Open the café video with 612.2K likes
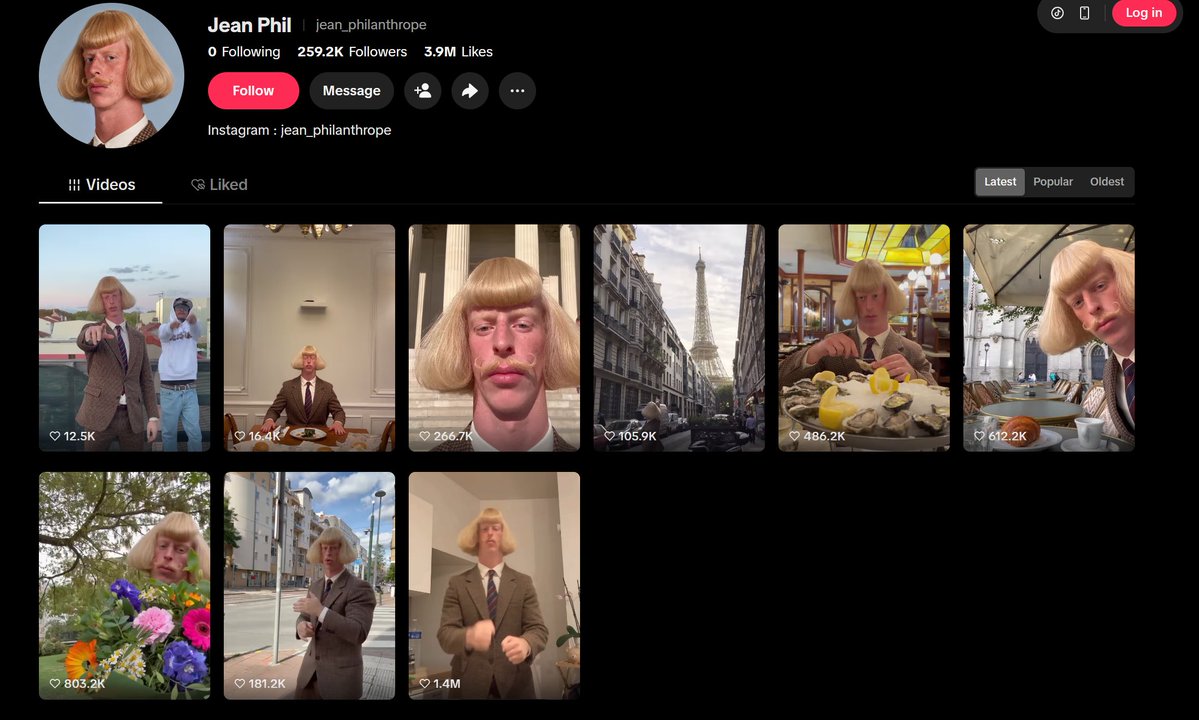The image size is (1199, 720). (1049, 338)
